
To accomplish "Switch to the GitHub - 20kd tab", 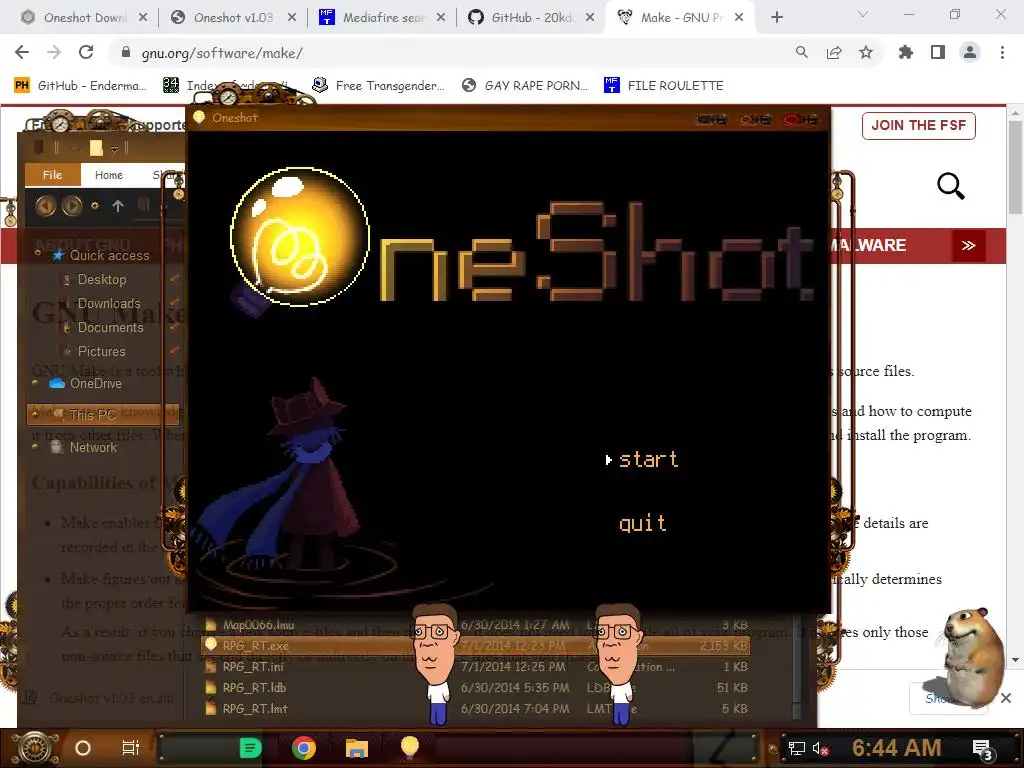I will (531, 18).
